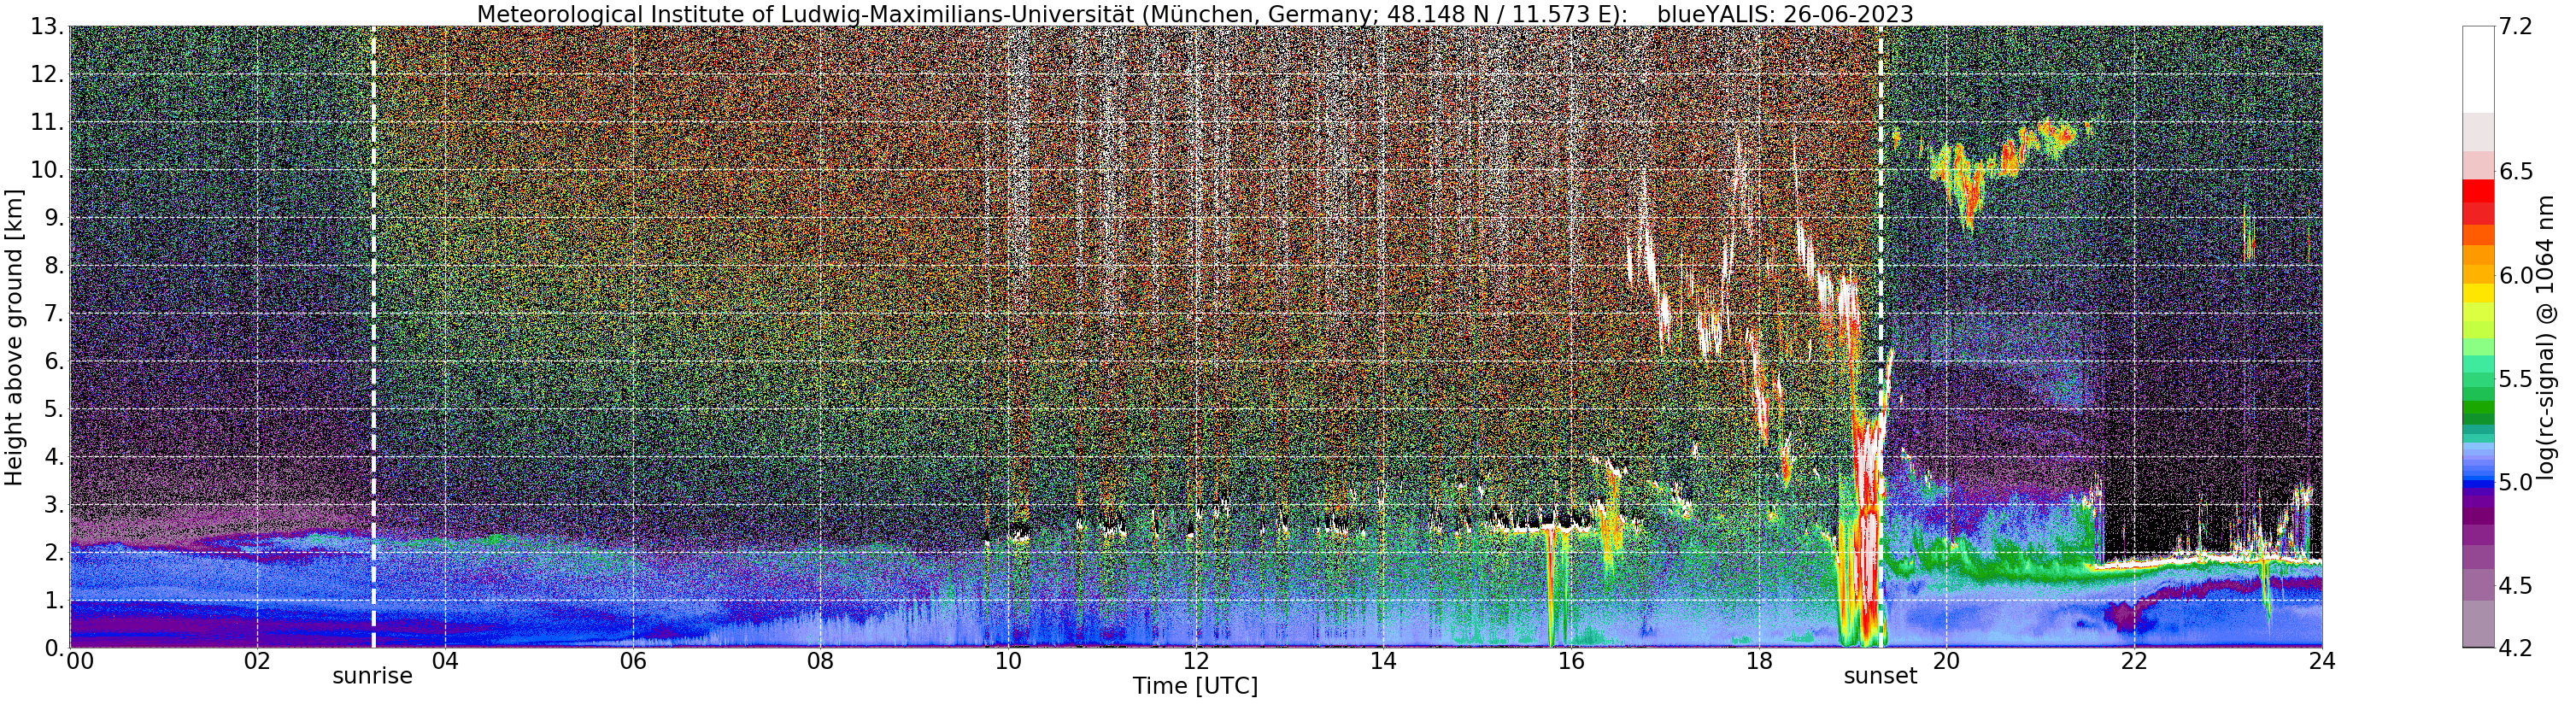Screen dimensions: 2576x704
Task: Click the x-axis tick label '22'
Action: pos(2134,661)
